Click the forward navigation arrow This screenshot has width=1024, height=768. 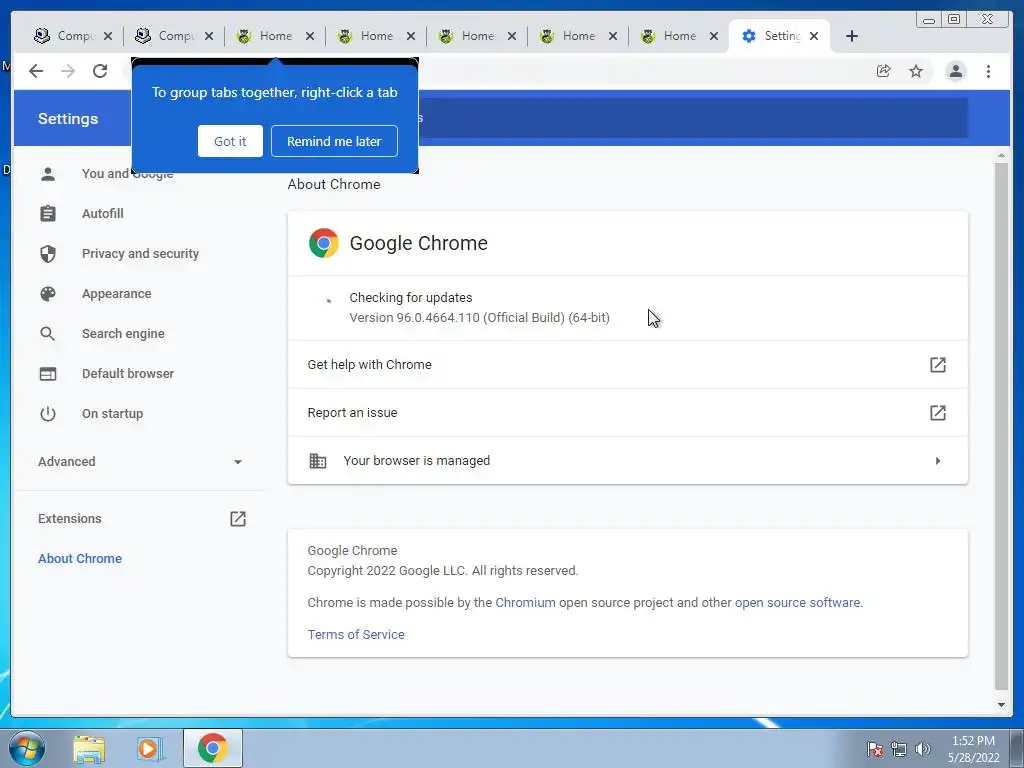click(68, 71)
